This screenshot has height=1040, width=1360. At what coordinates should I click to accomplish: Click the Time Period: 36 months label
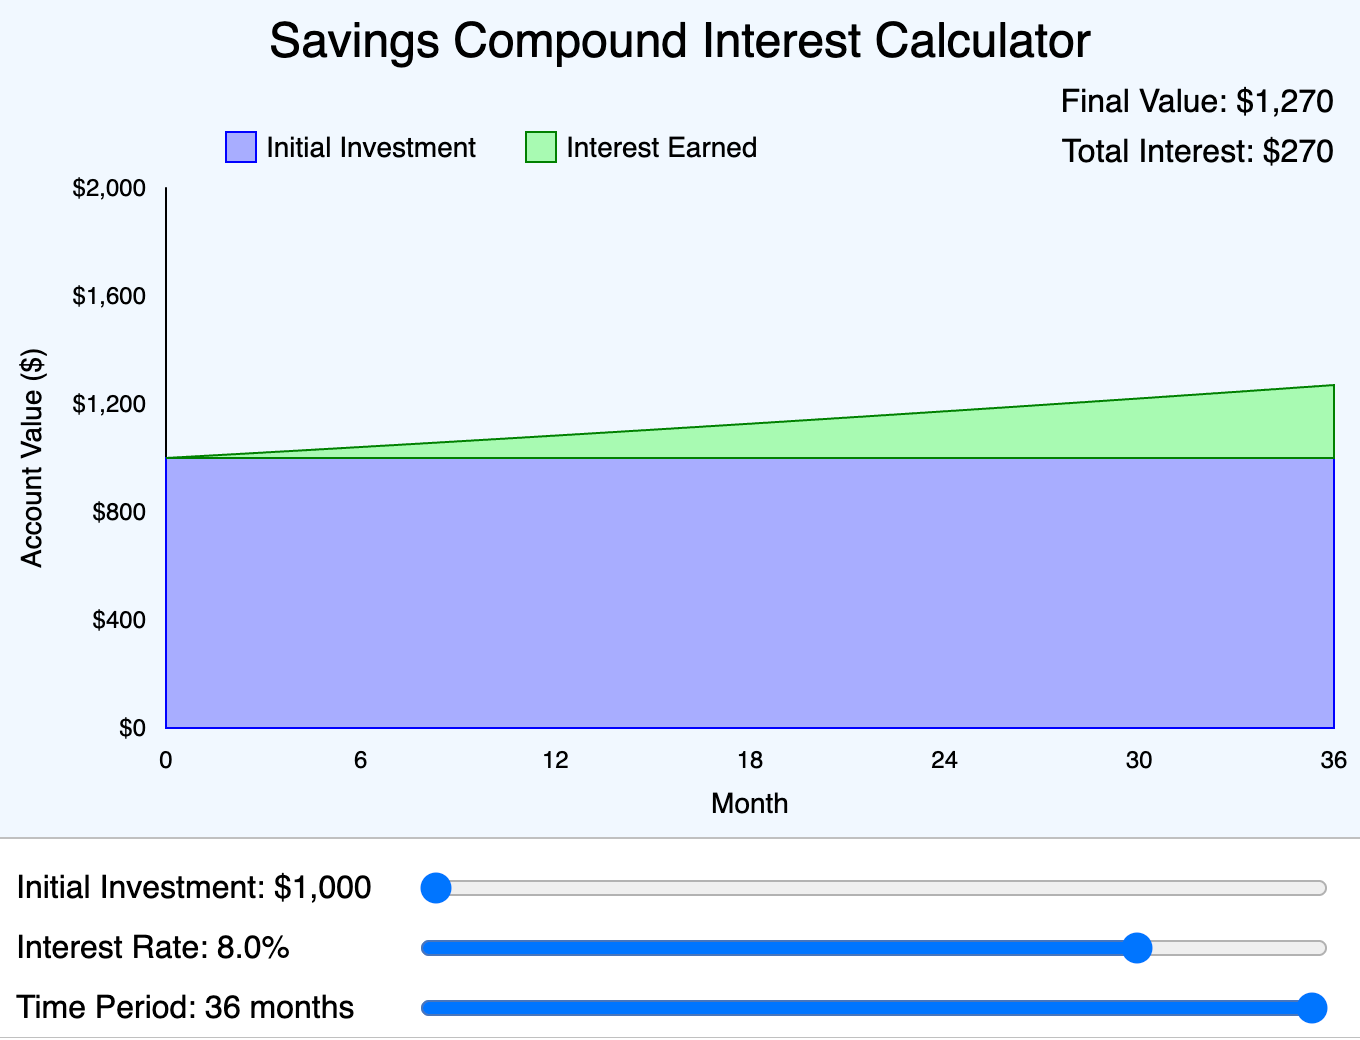[x=186, y=1008]
